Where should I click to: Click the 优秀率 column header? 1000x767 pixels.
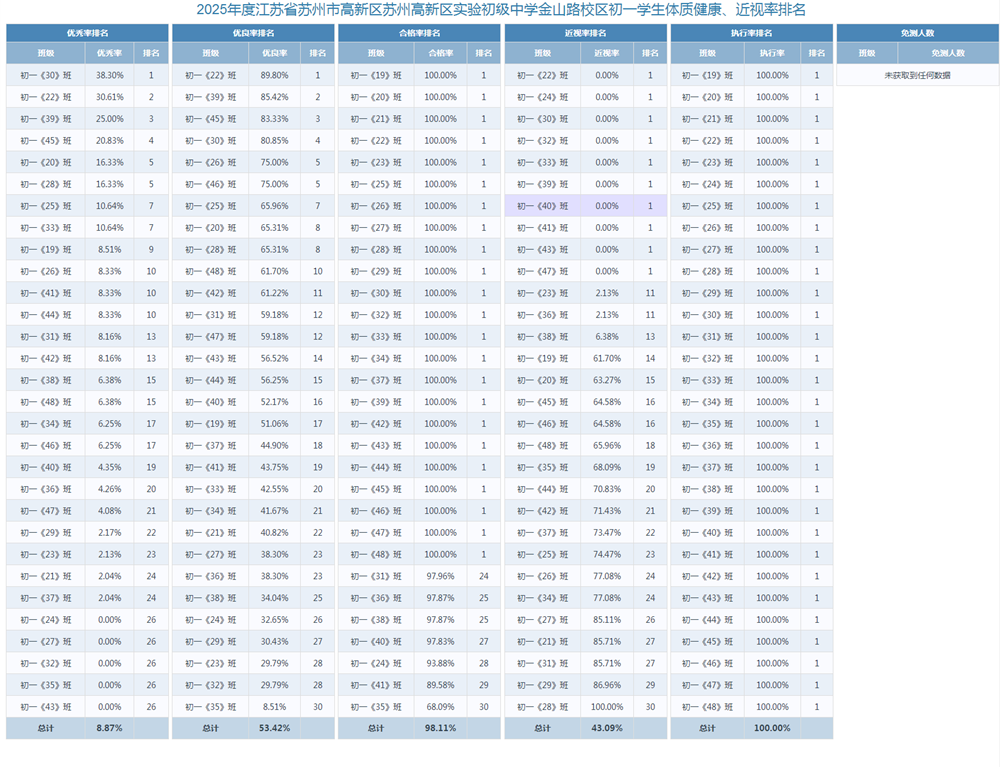(x=110, y=53)
